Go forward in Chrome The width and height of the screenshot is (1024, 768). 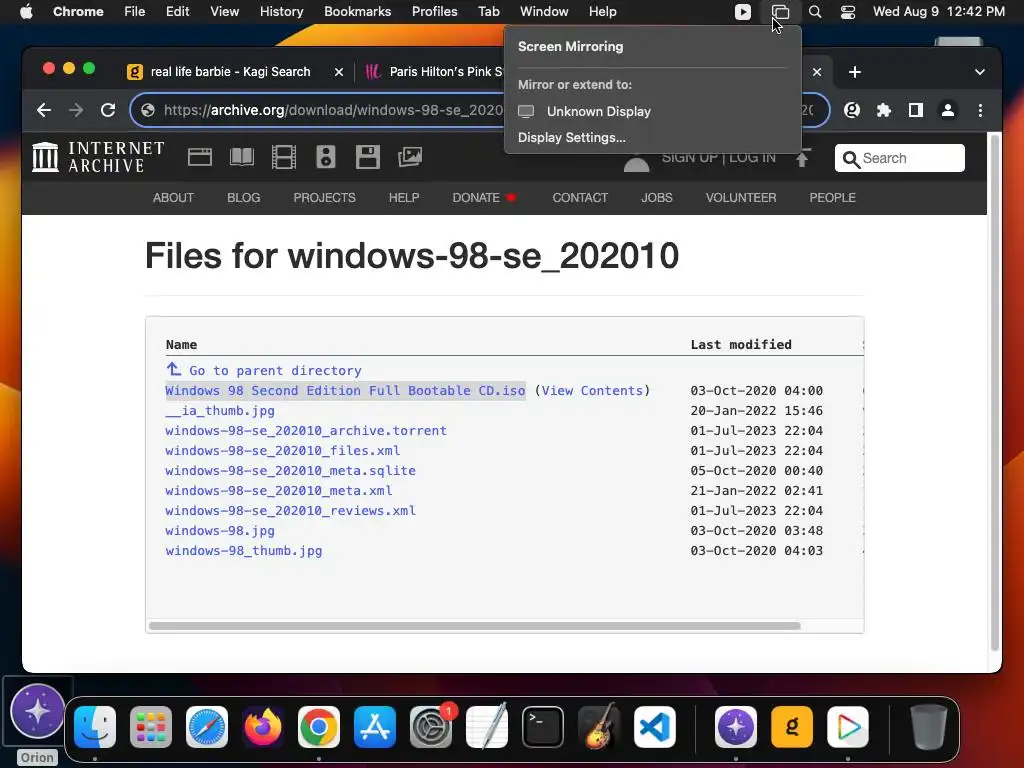pyautogui.click(x=76, y=110)
